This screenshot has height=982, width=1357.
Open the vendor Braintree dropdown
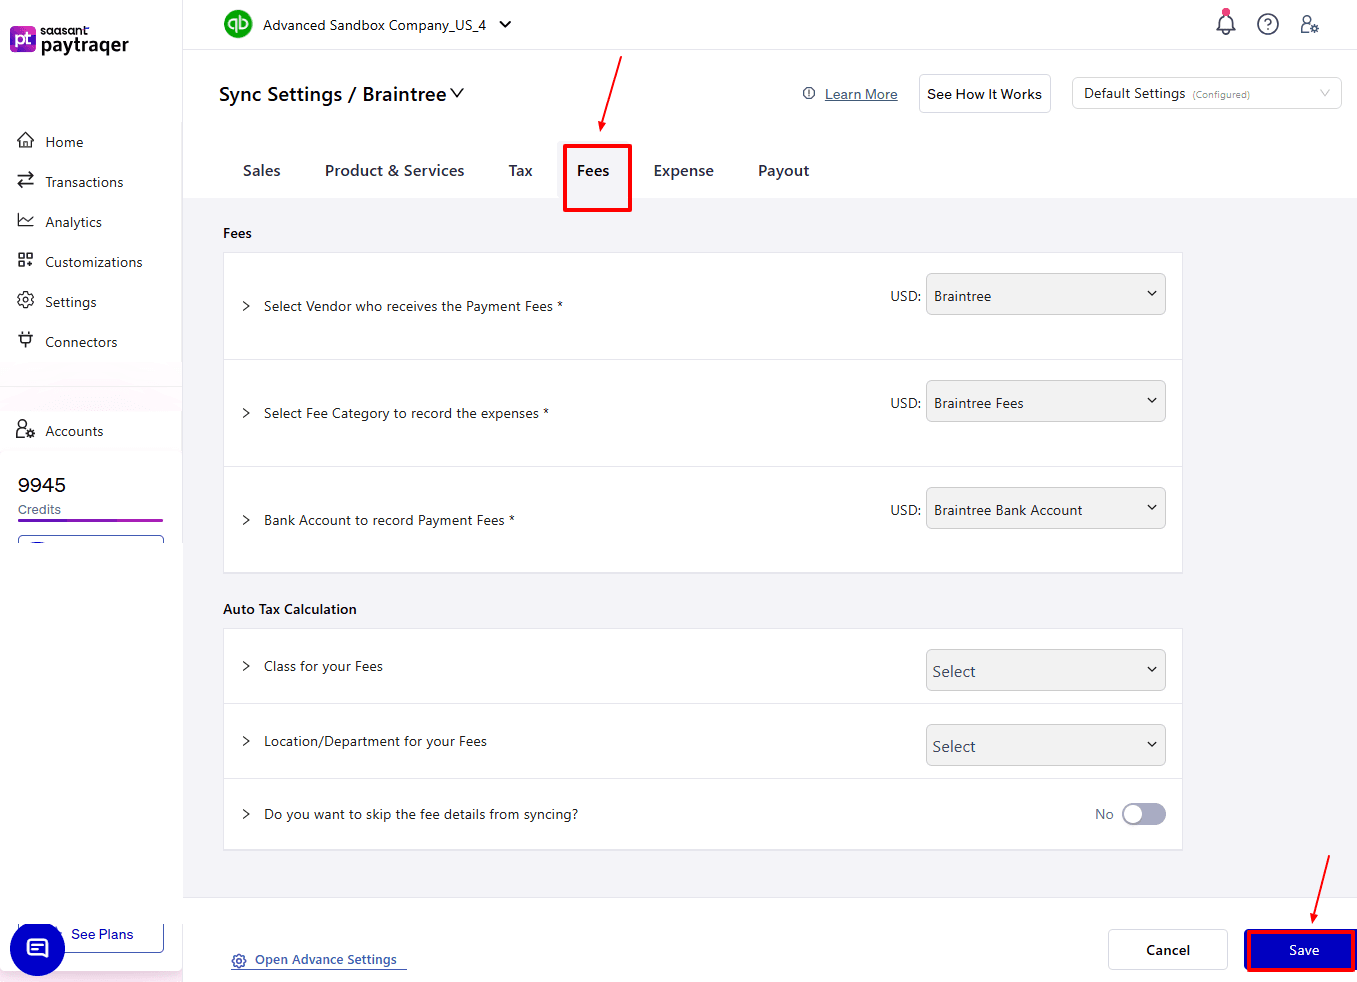(x=1045, y=295)
